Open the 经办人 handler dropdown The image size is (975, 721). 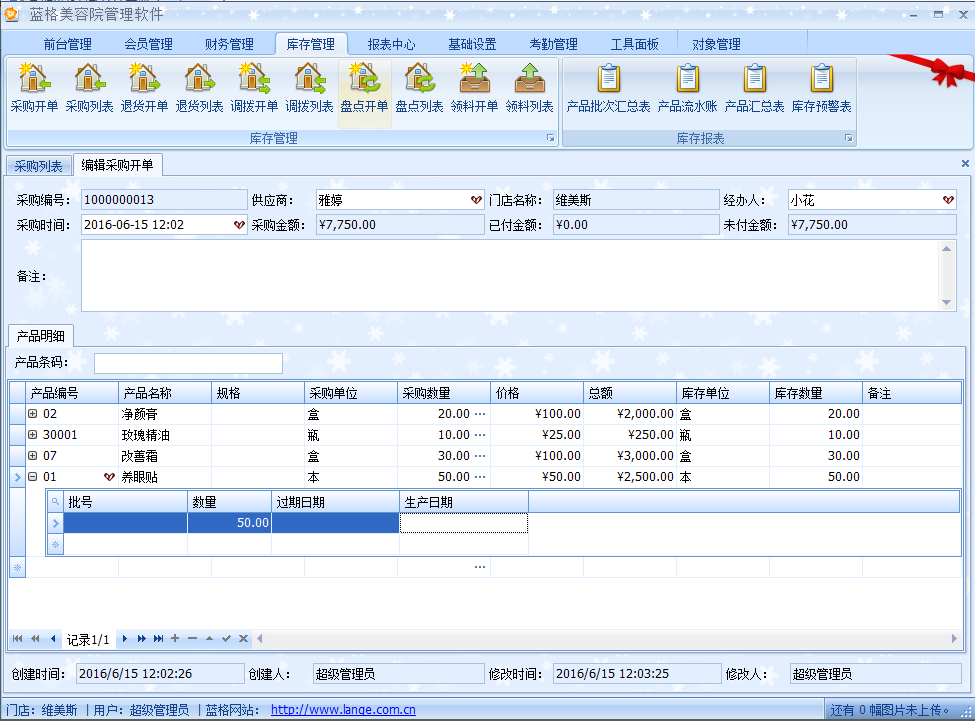point(948,200)
